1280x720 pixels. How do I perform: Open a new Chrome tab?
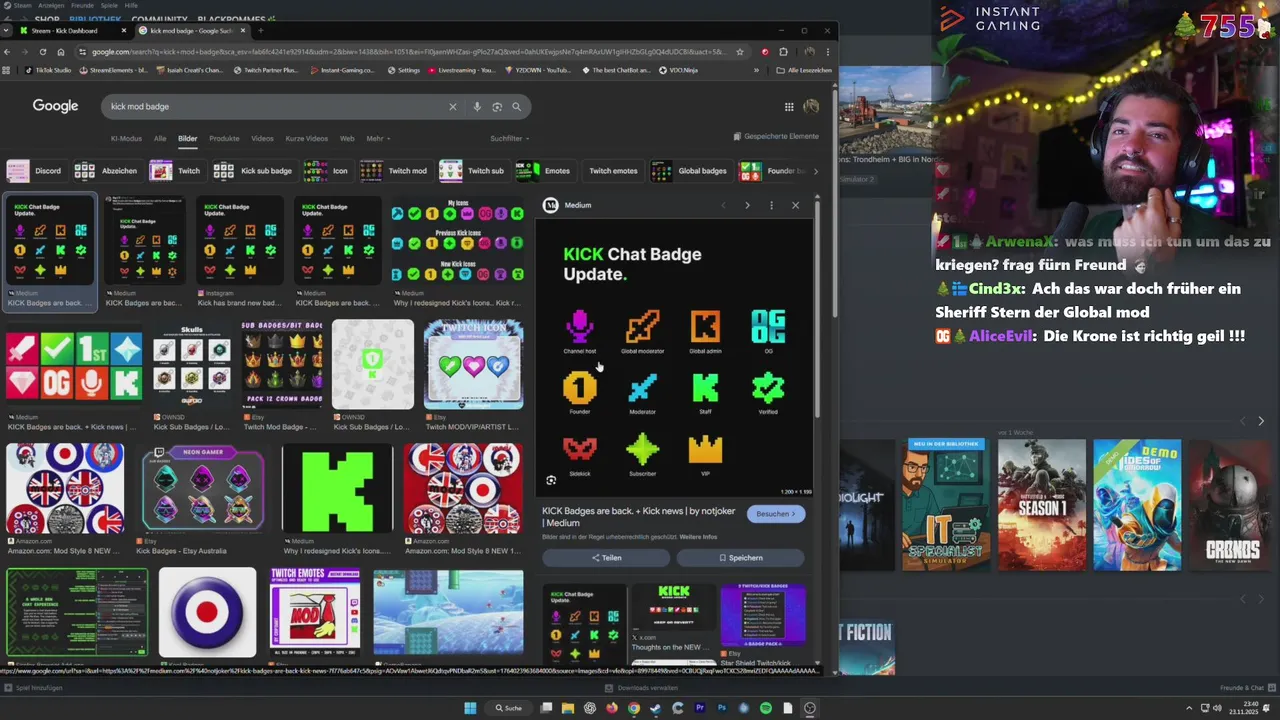coord(259,30)
